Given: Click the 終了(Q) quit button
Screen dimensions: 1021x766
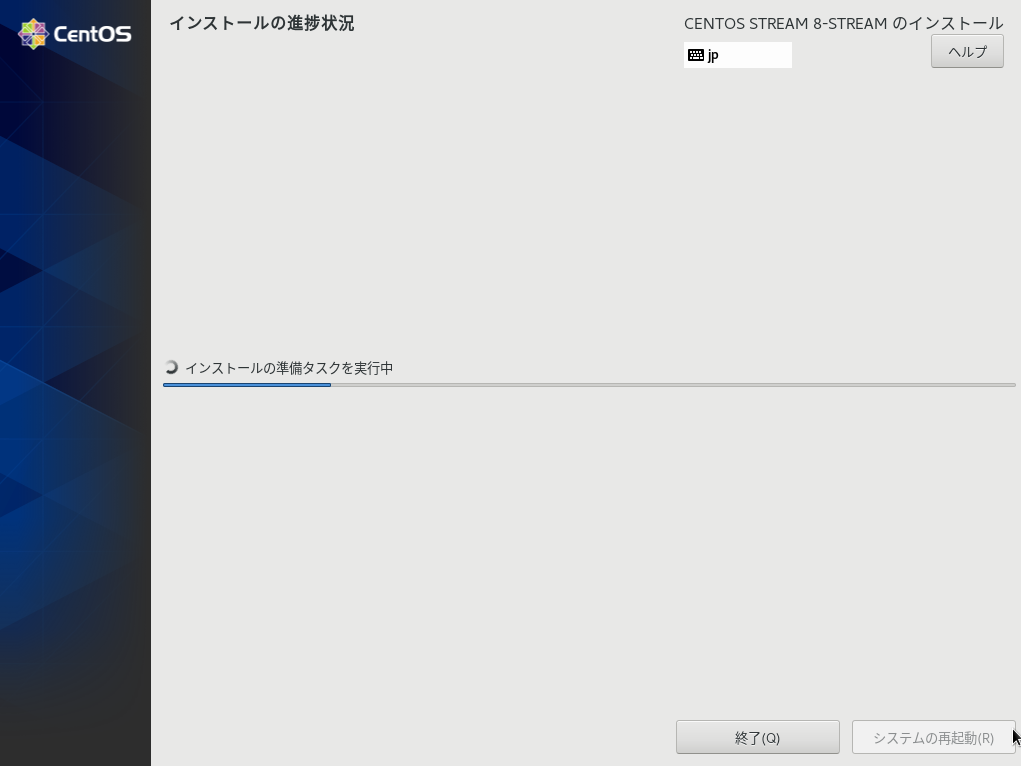Looking at the screenshot, I should point(757,737).
